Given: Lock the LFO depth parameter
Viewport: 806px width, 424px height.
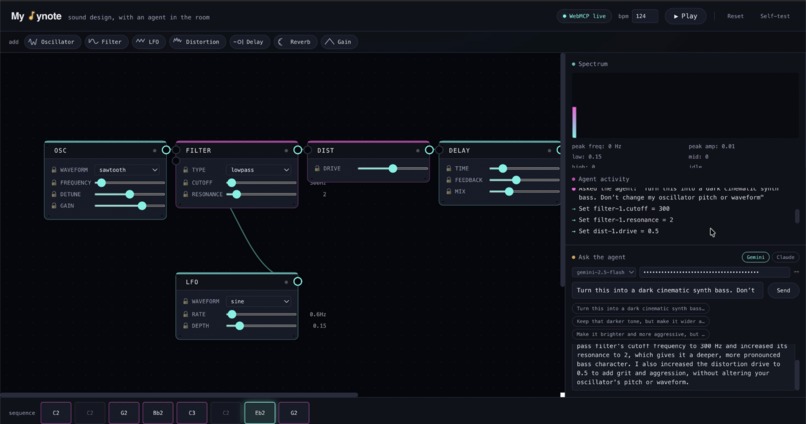Looking at the screenshot, I should 186,326.
